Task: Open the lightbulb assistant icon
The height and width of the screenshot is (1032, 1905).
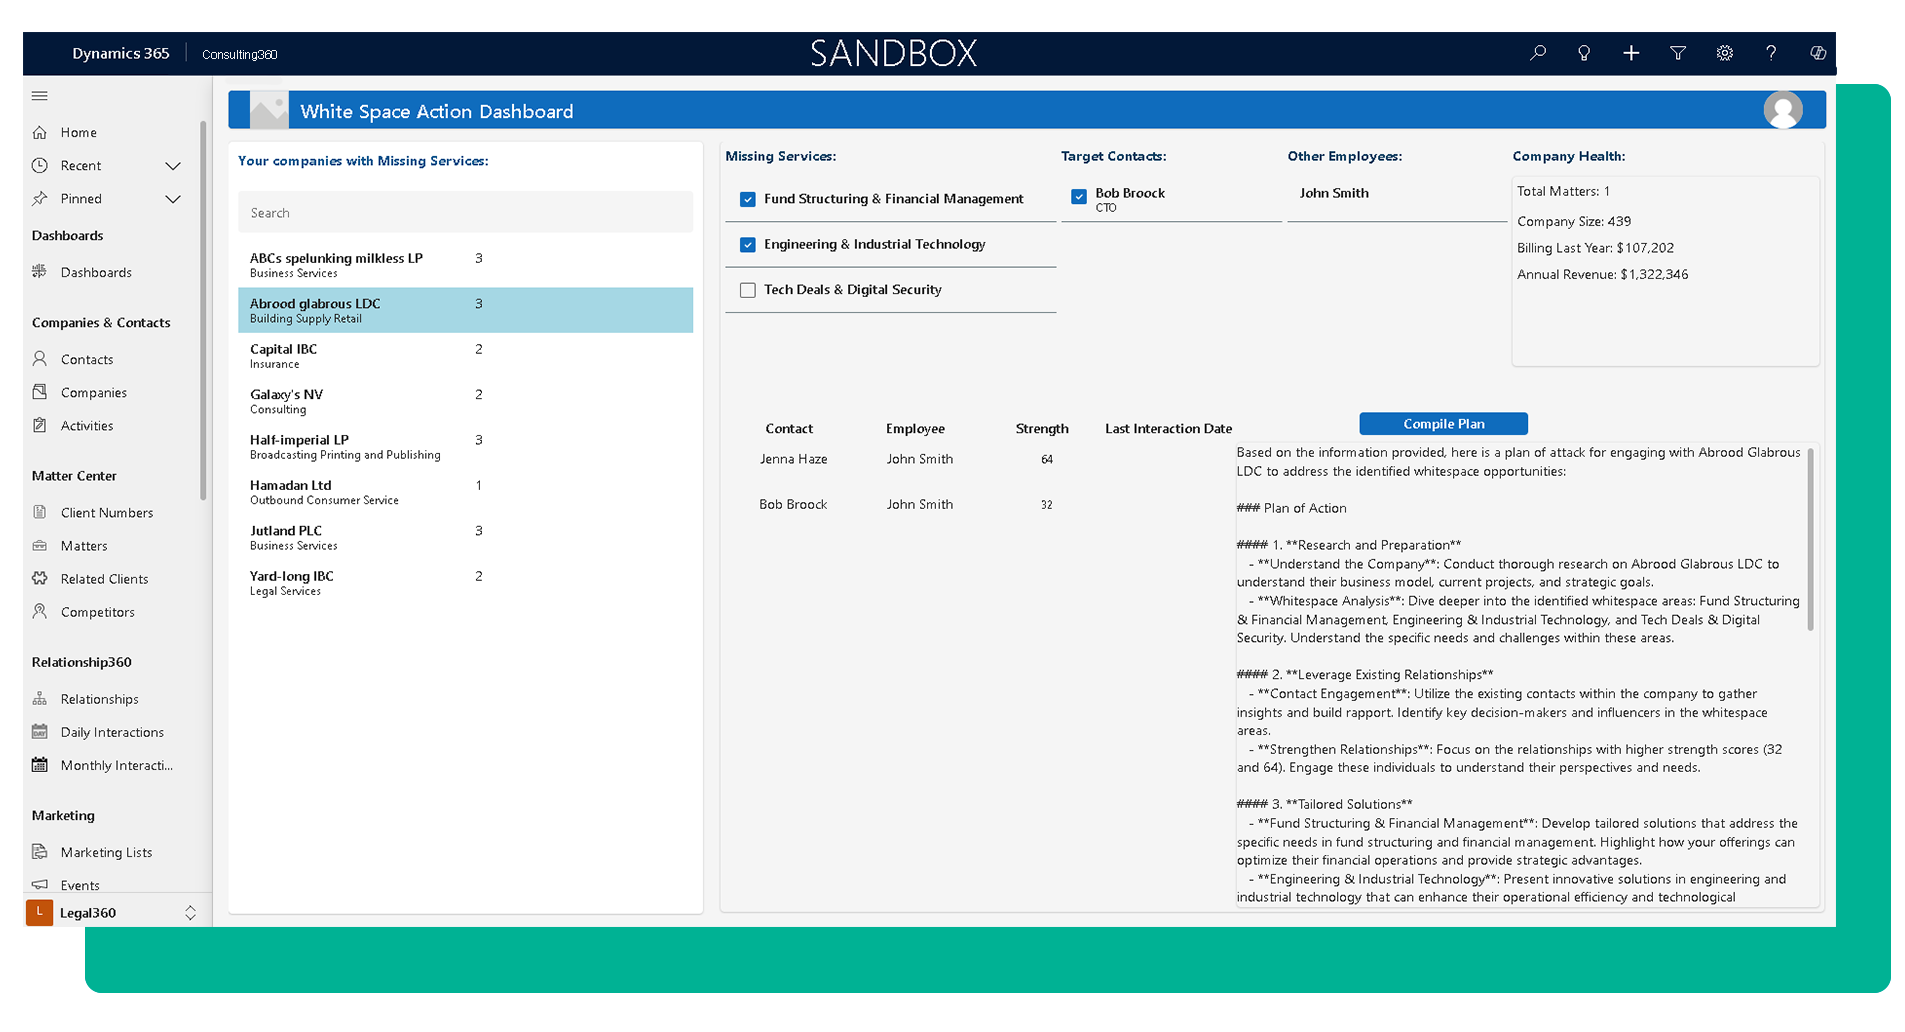Action: click(1584, 53)
